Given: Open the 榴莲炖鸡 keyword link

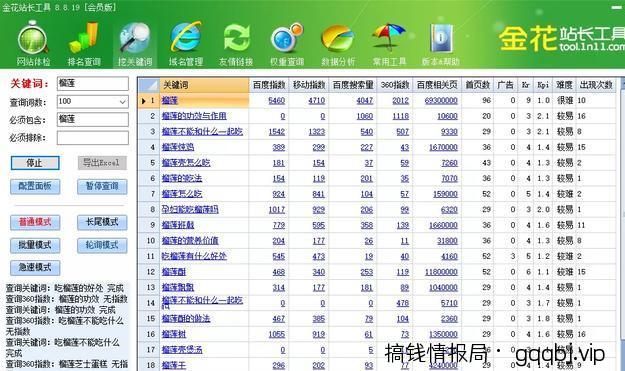Looking at the screenshot, I should pyautogui.click(x=178, y=147).
